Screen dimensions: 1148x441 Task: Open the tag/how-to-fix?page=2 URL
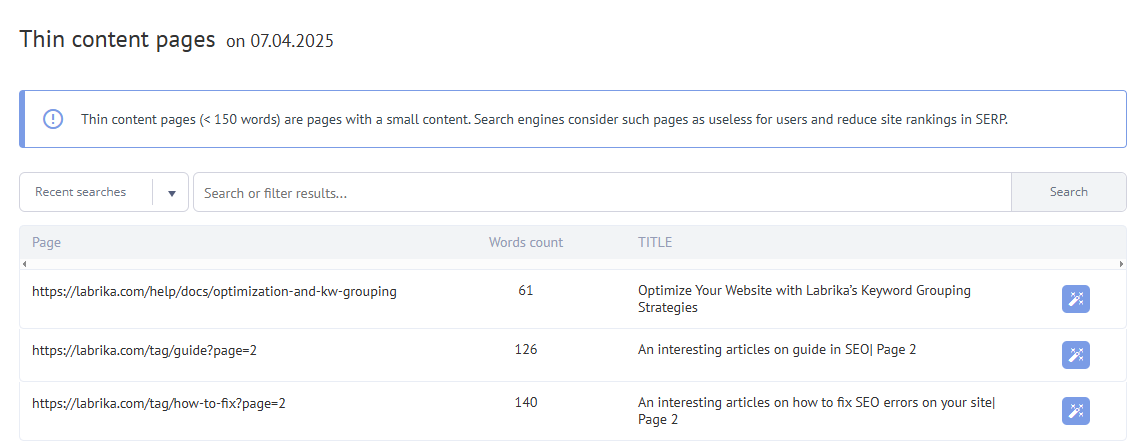click(x=159, y=403)
